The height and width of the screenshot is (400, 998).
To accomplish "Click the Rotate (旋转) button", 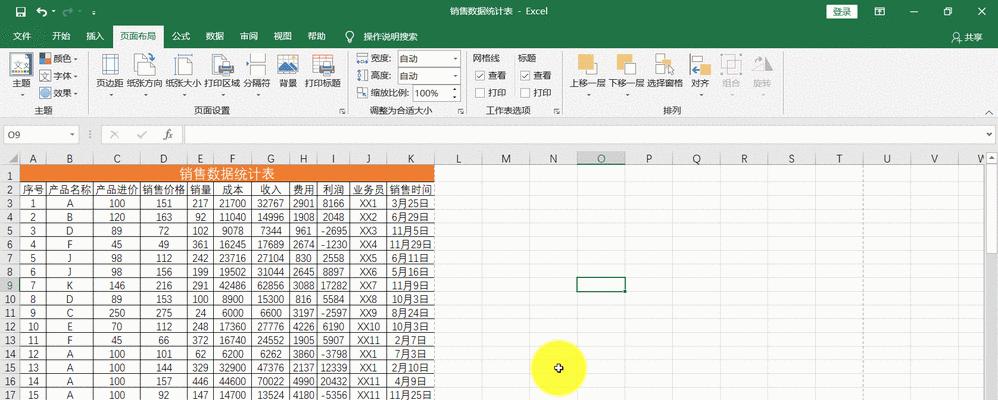I will click(x=761, y=75).
